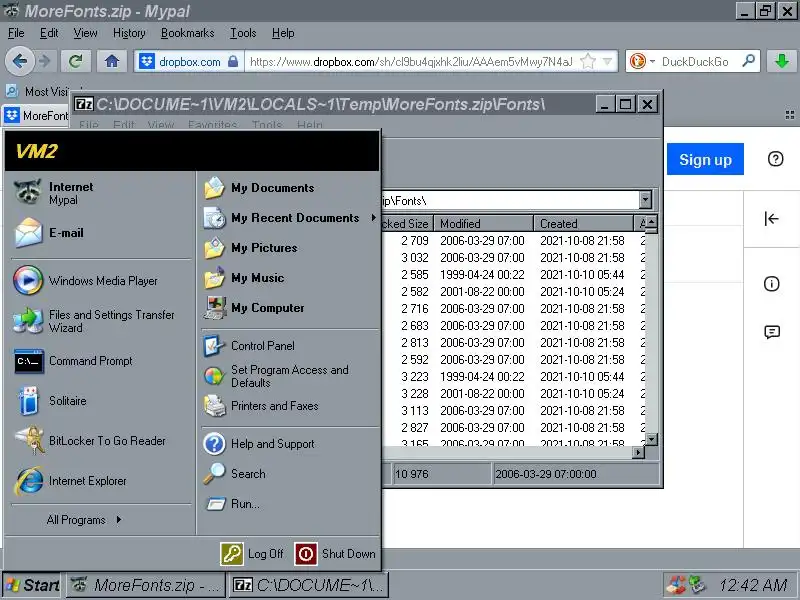
Task: Open the Run dialog
Action: [232, 504]
